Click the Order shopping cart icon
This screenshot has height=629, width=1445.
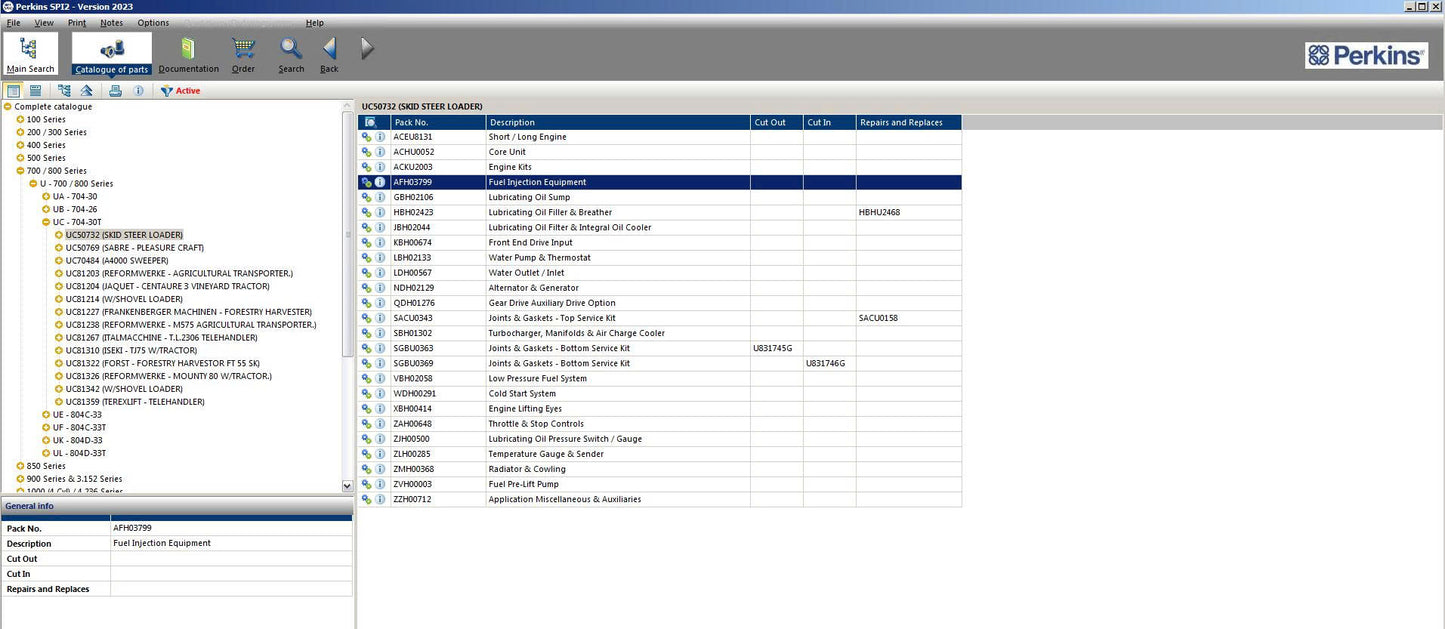click(x=242, y=47)
